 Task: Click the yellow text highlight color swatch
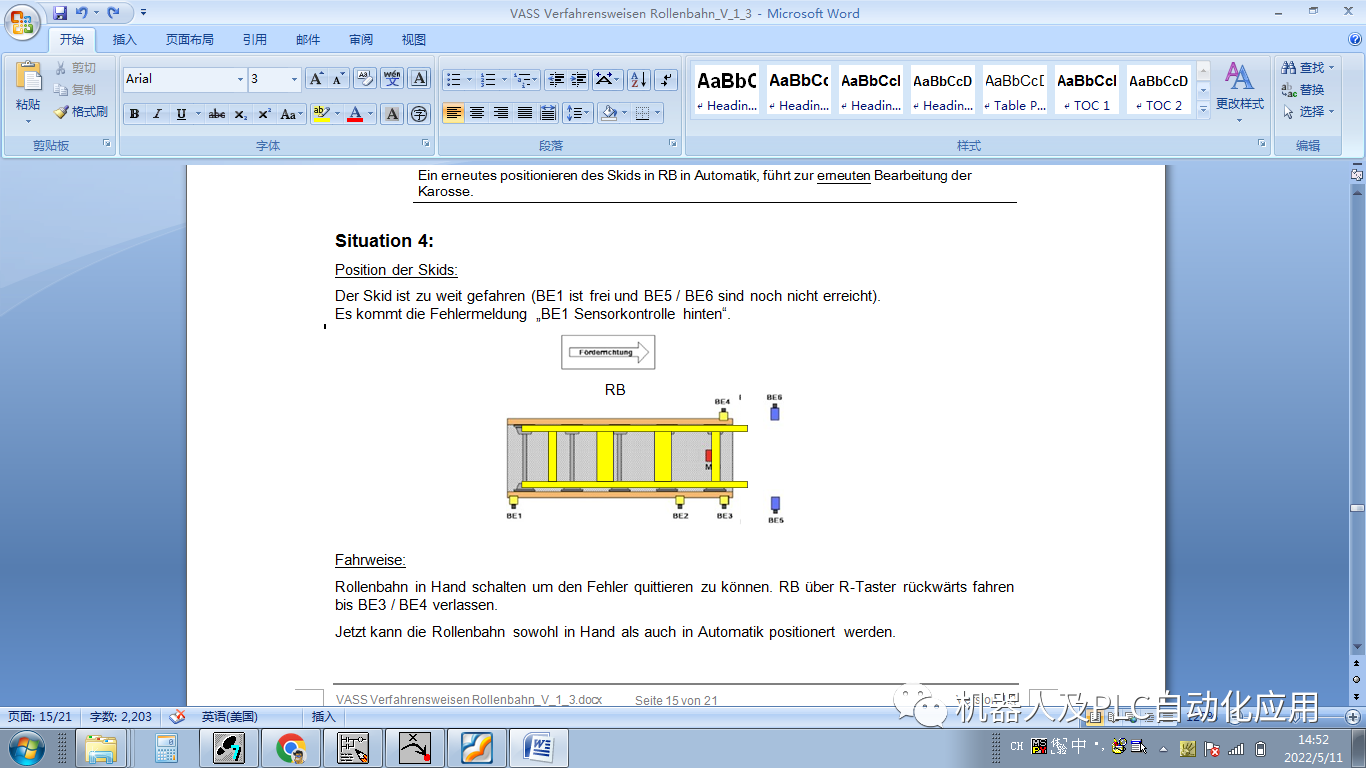click(320, 118)
